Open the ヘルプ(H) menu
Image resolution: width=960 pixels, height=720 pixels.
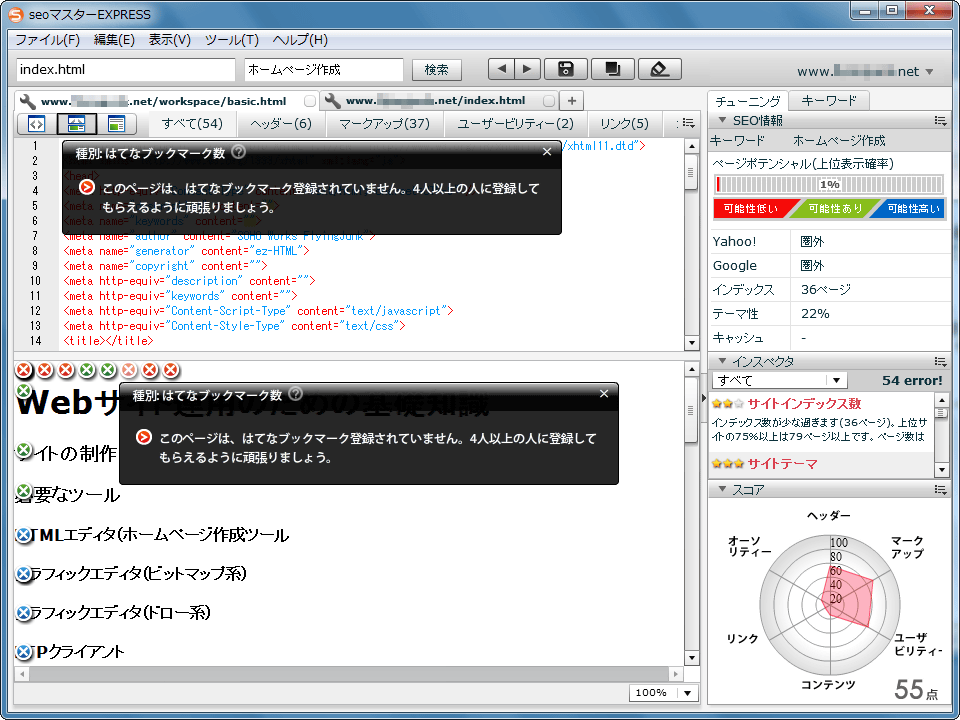300,40
